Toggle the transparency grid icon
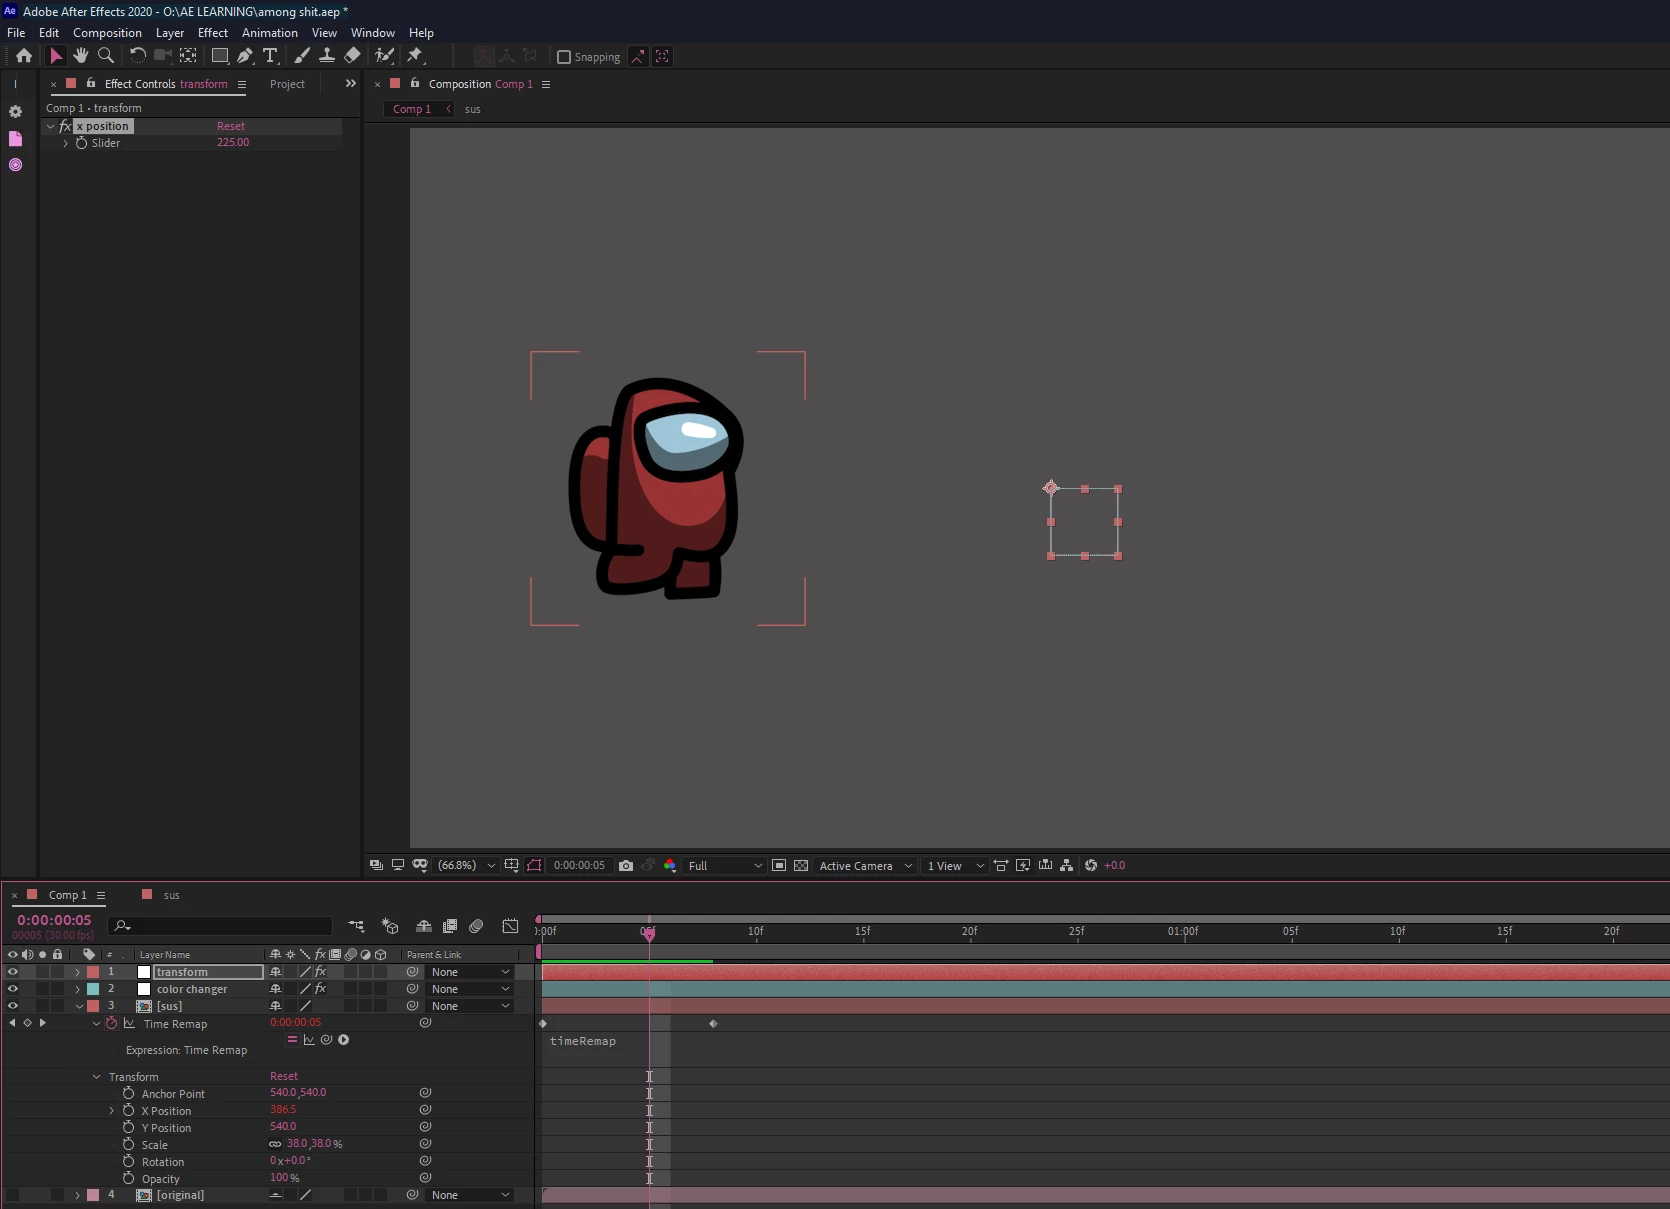Viewport: 1670px width, 1209px height. [x=801, y=866]
